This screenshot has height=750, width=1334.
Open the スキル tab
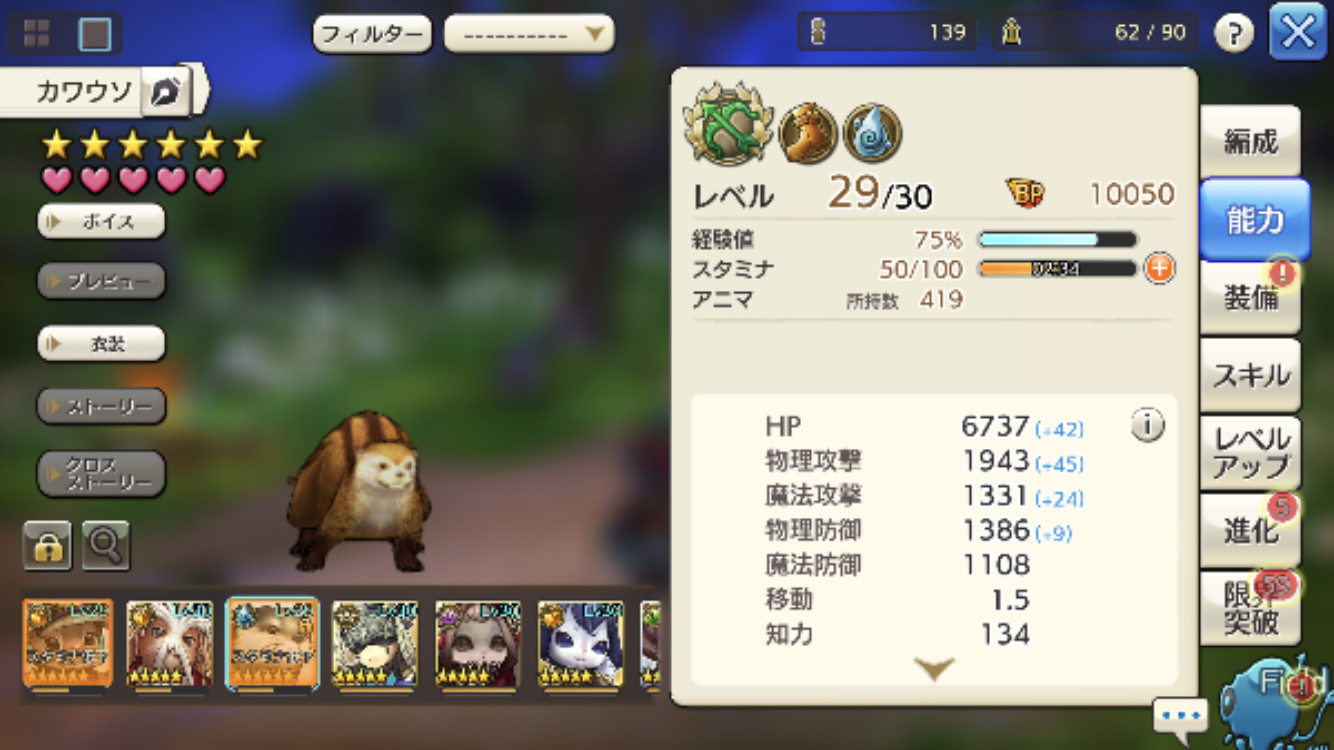[x=1251, y=375]
